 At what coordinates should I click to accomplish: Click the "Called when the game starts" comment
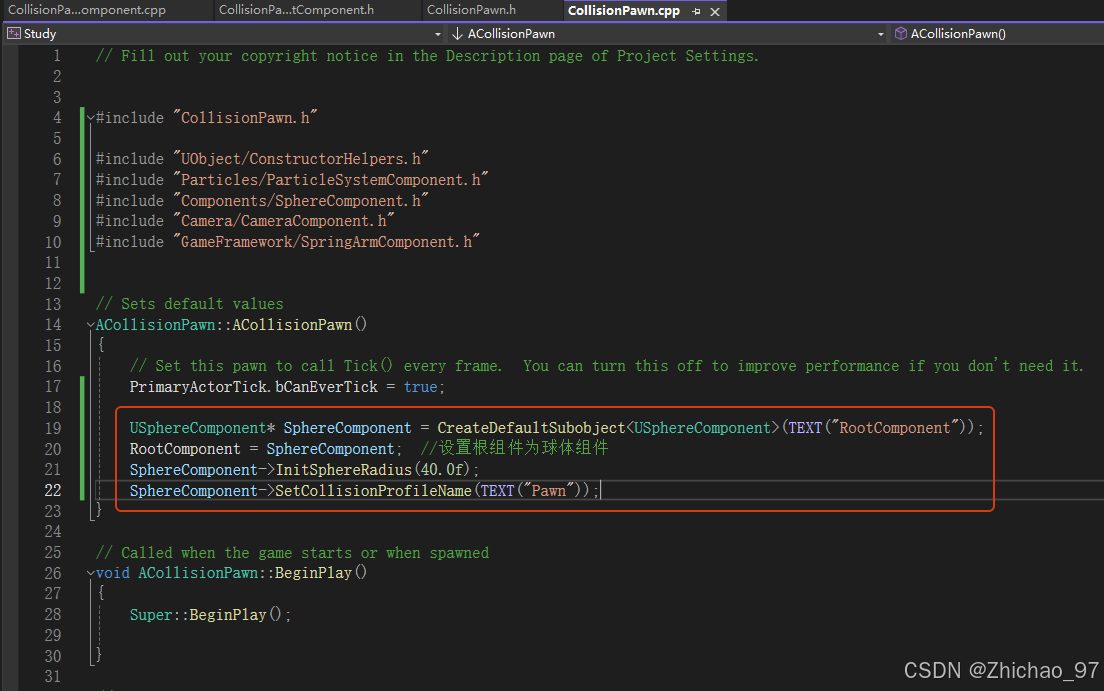(292, 553)
